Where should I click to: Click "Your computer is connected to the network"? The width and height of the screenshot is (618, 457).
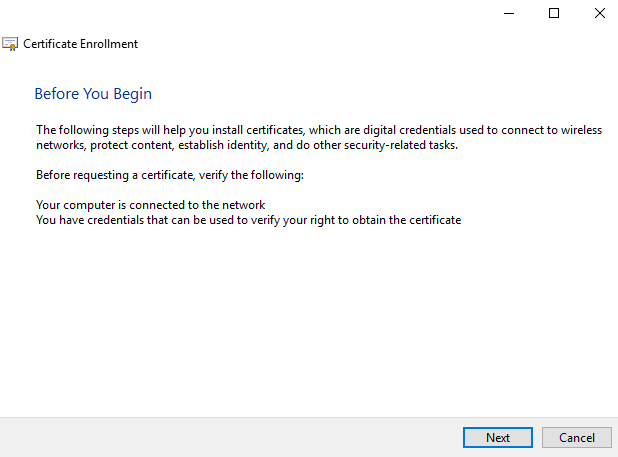tap(150, 205)
